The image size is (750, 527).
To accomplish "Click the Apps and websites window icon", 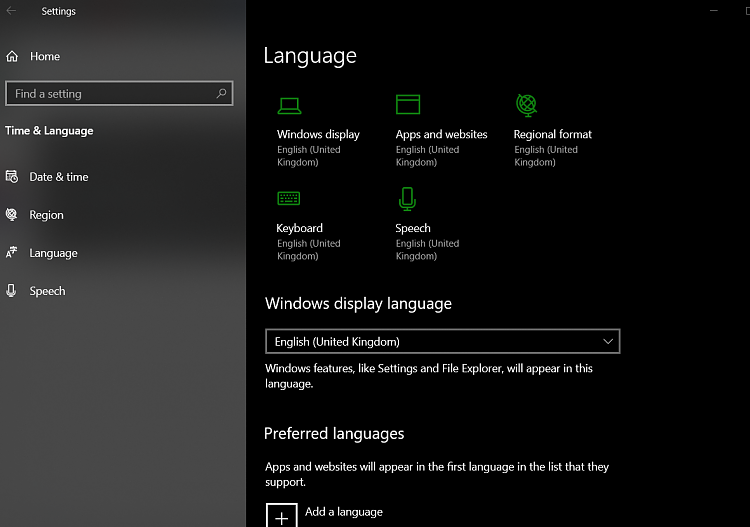I will (x=408, y=105).
